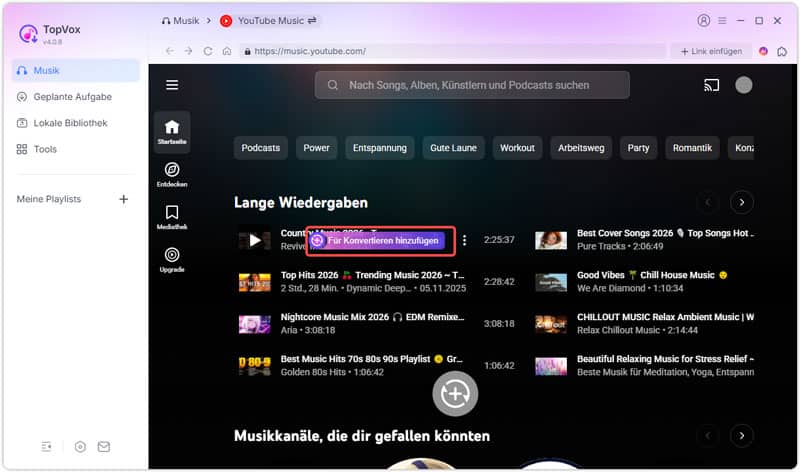
Task: Show previous Musikkanäle items with left chevron
Action: (708, 436)
